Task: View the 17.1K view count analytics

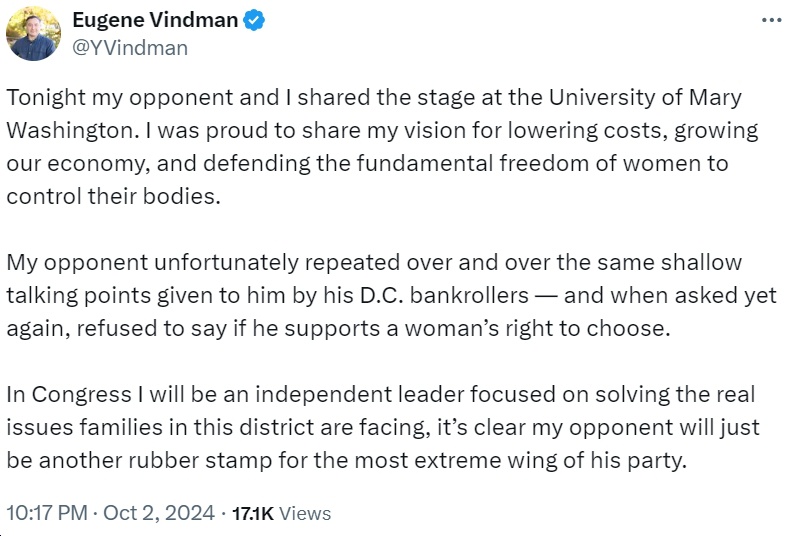Action: [x=251, y=513]
